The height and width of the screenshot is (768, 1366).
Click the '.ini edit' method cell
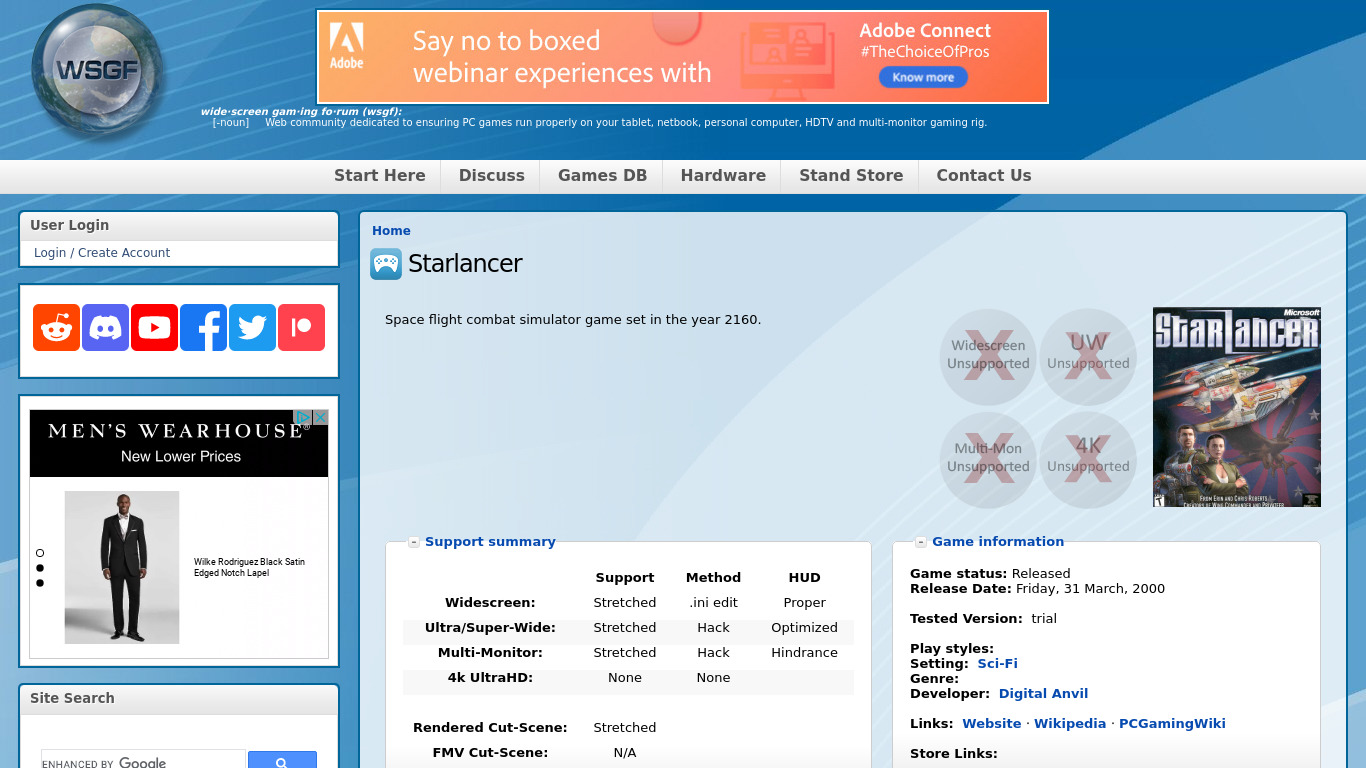713,603
